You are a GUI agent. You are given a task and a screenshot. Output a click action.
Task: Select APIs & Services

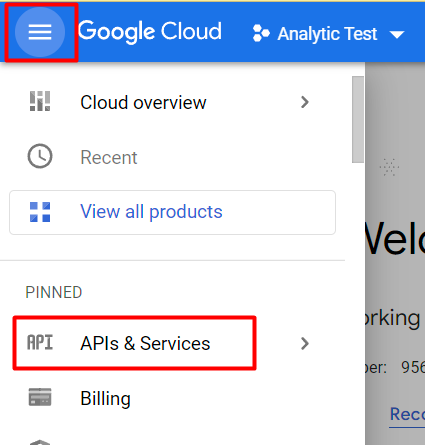click(x=145, y=343)
